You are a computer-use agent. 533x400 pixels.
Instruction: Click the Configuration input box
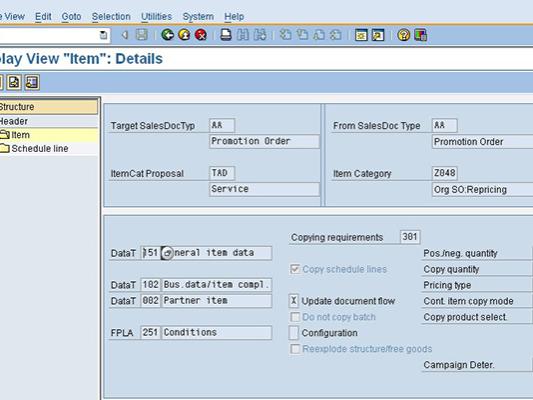tap(294, 333)
